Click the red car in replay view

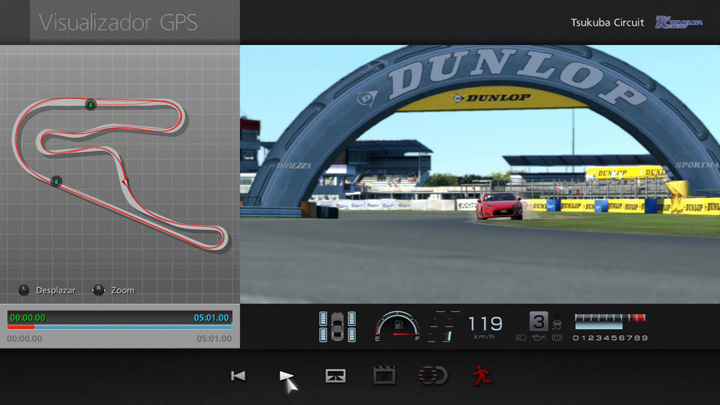point(499,205)
